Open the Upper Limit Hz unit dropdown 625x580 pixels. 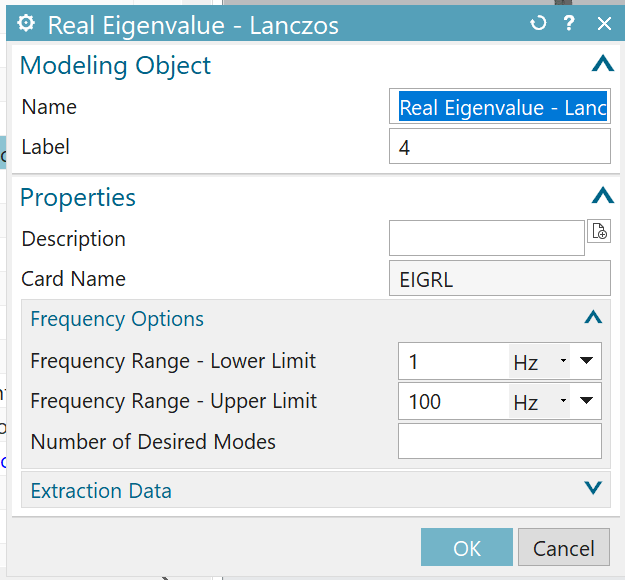click(x=538, y=402)
